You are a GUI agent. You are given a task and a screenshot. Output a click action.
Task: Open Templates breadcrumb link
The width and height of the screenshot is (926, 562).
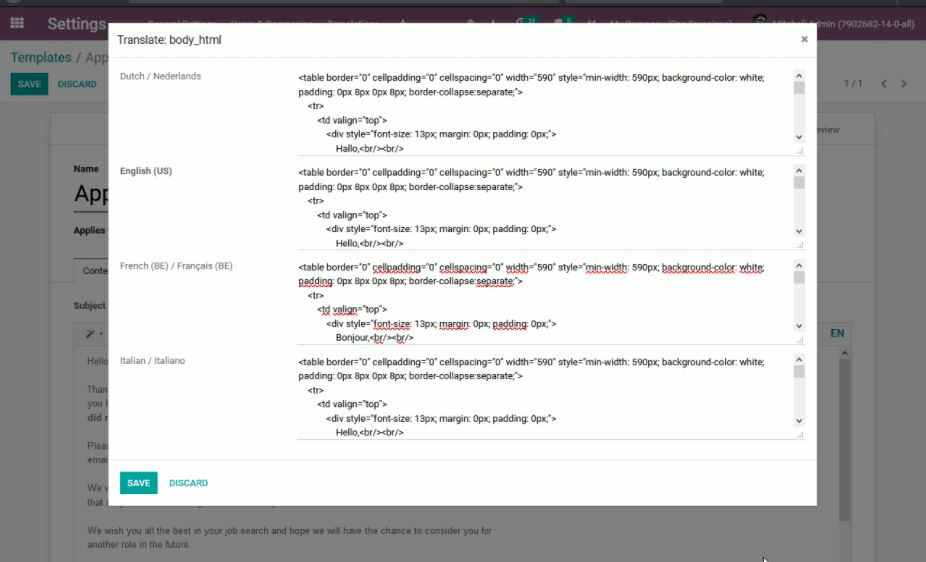click(x=41, y=58)
